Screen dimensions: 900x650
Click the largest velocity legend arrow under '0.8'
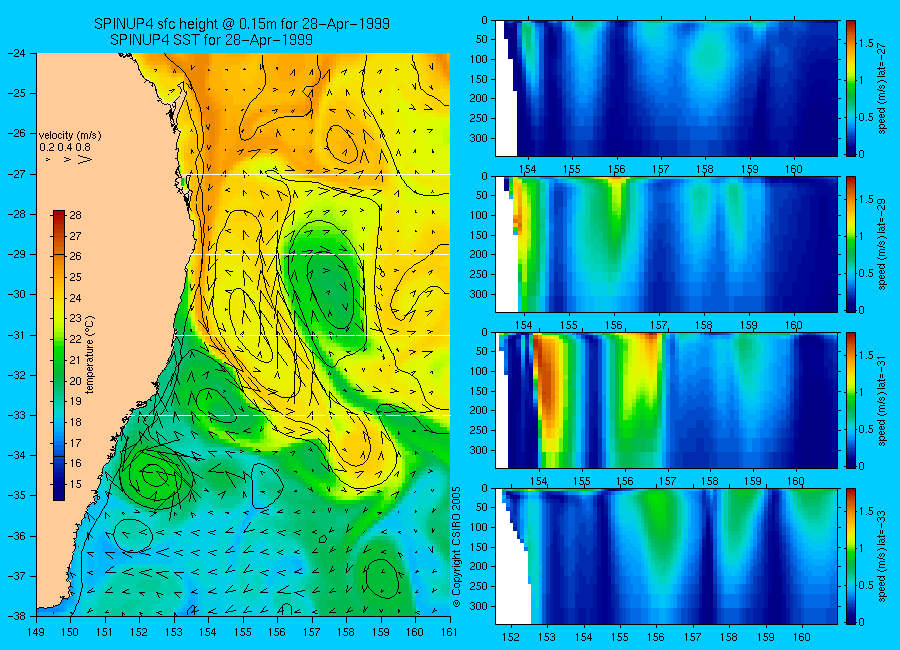pos(85,159)
